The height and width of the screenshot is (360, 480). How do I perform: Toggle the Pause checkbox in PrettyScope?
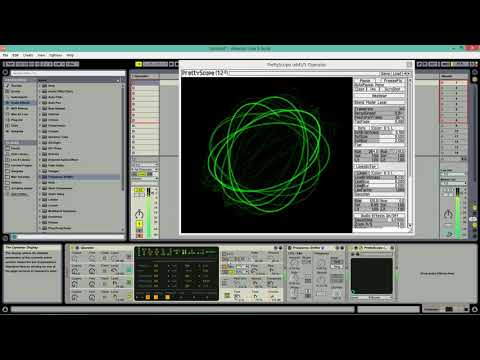click(365, 81)
